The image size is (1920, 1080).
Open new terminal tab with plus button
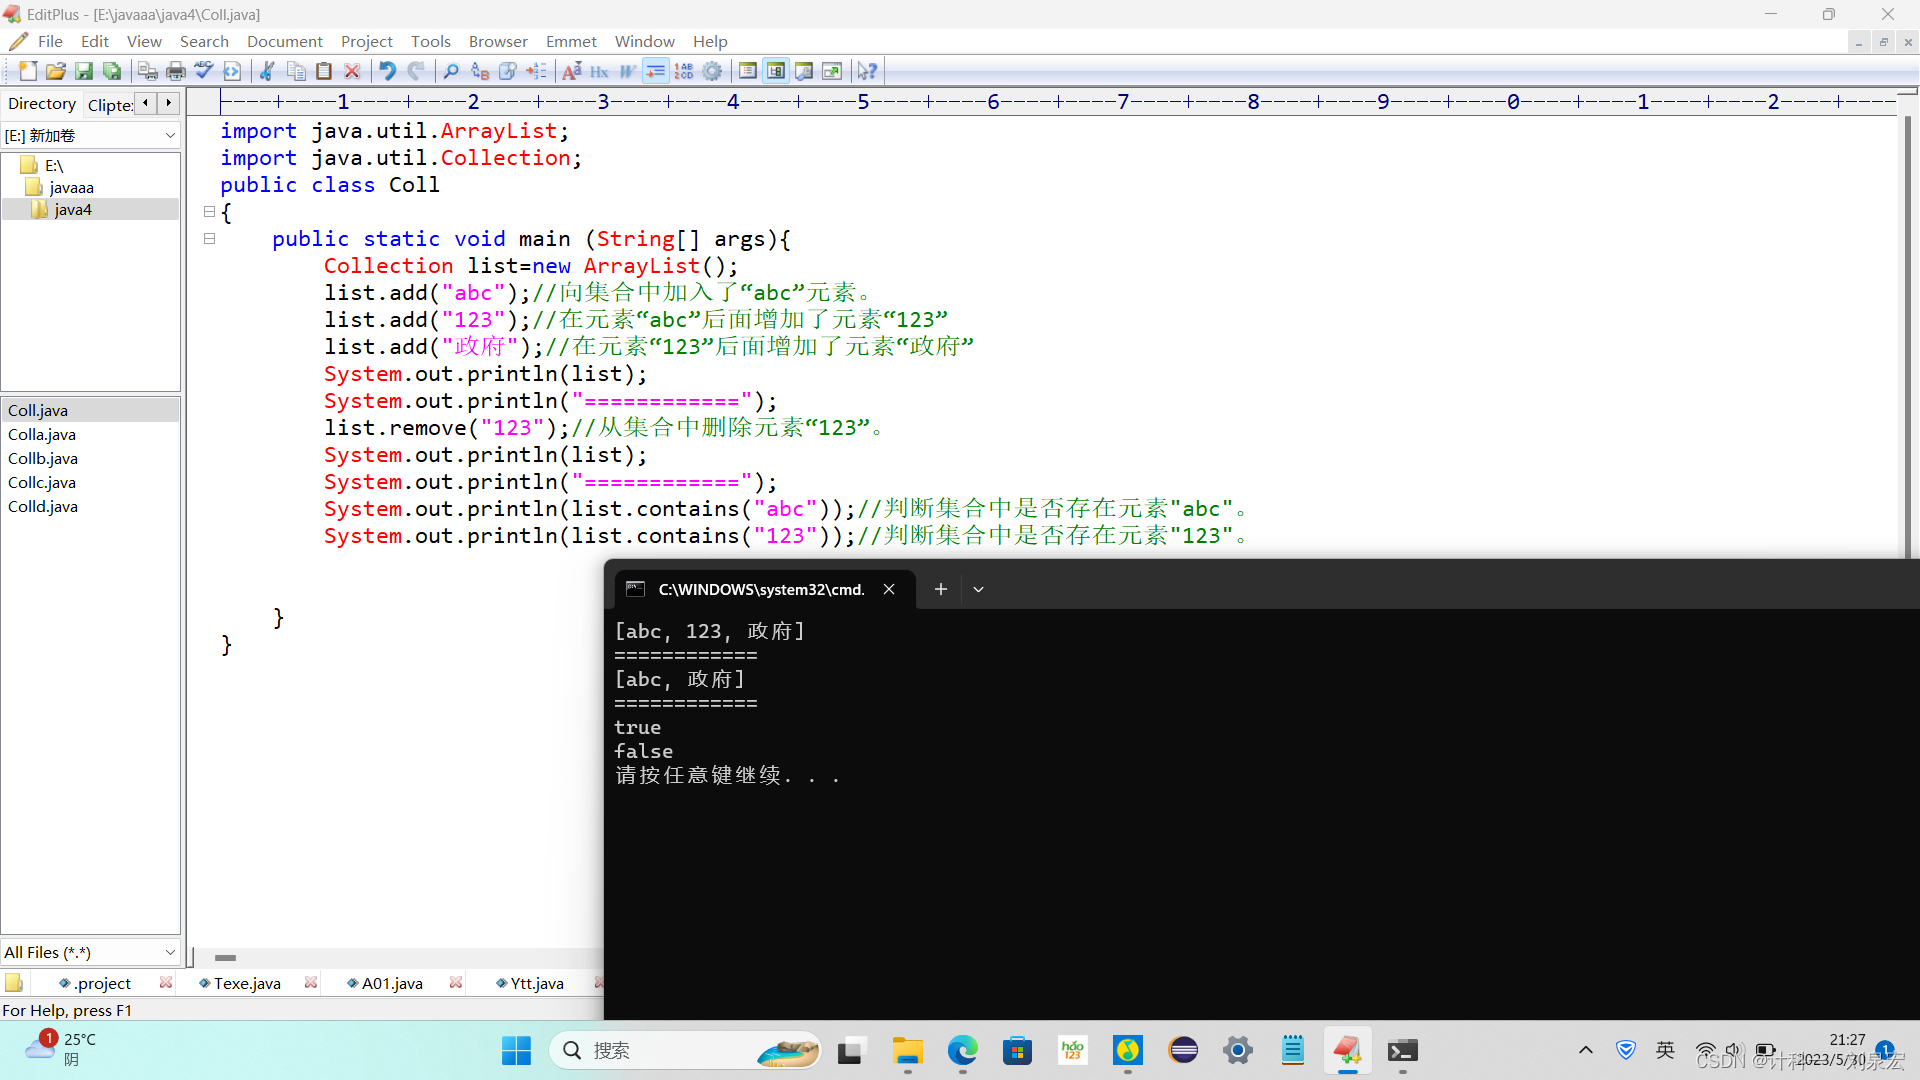[940, 589]
